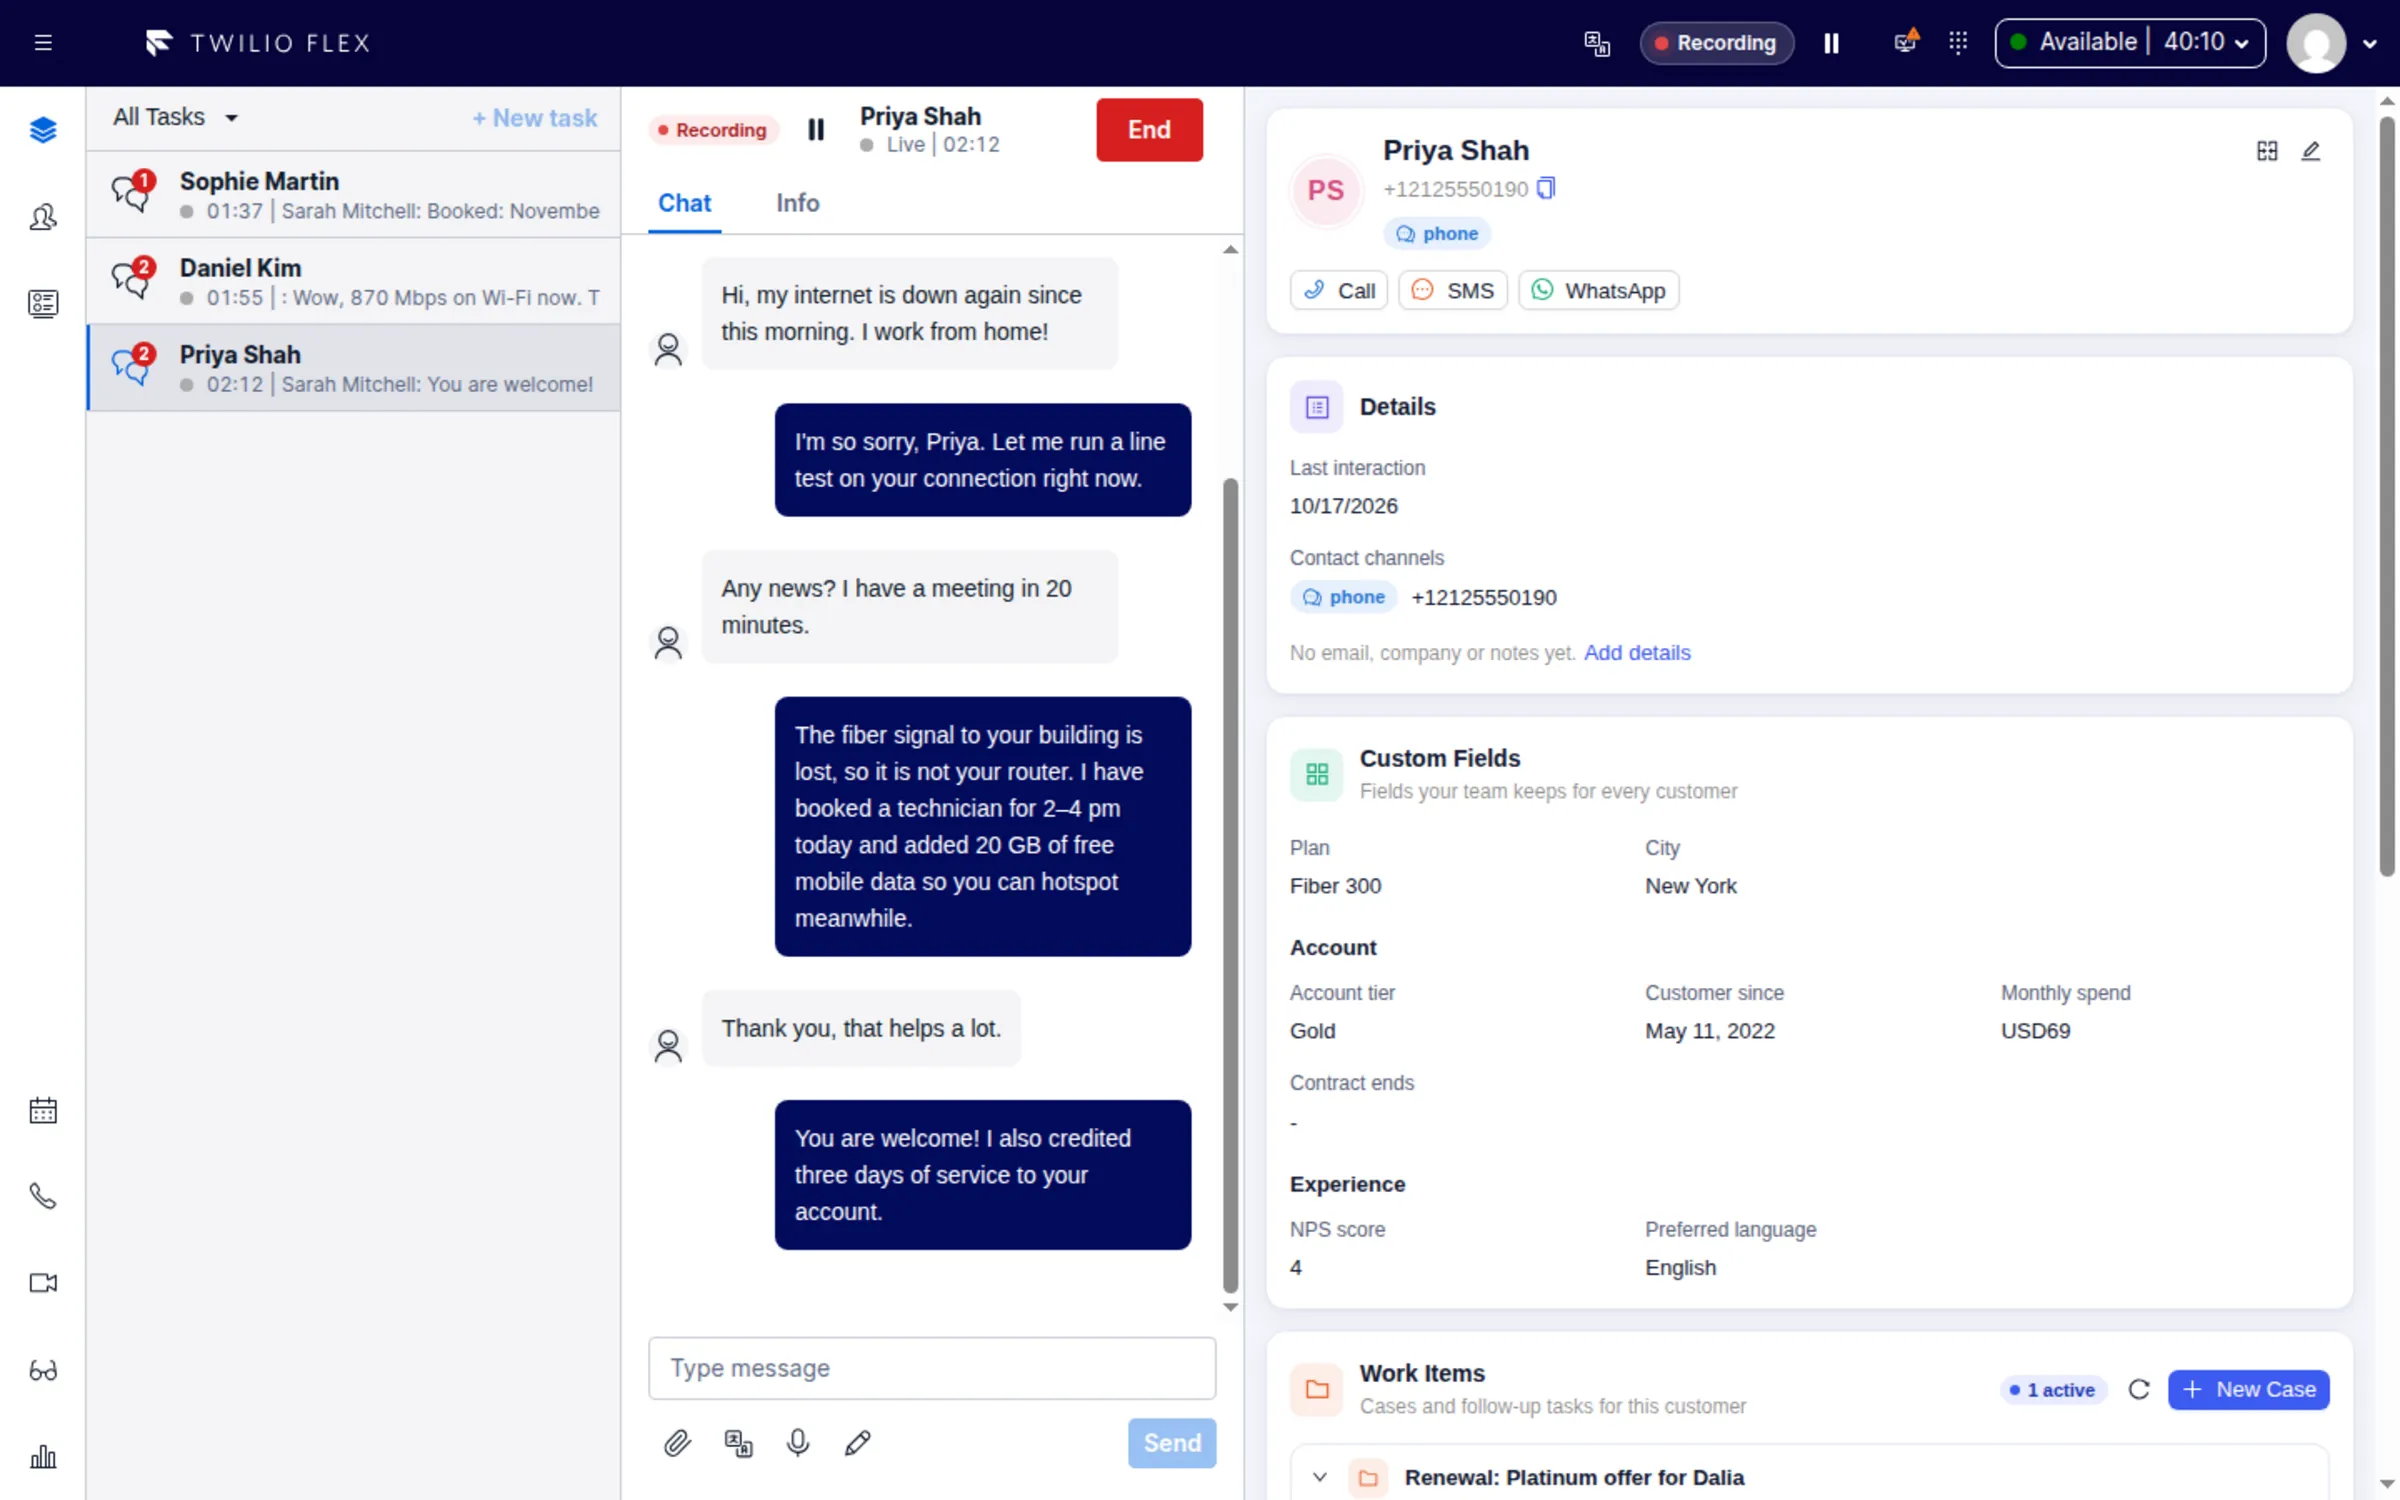Pause recording for Priya Shah's conversation
2400x1500 pixels.
pyautogui.click(x=816, y=130)
